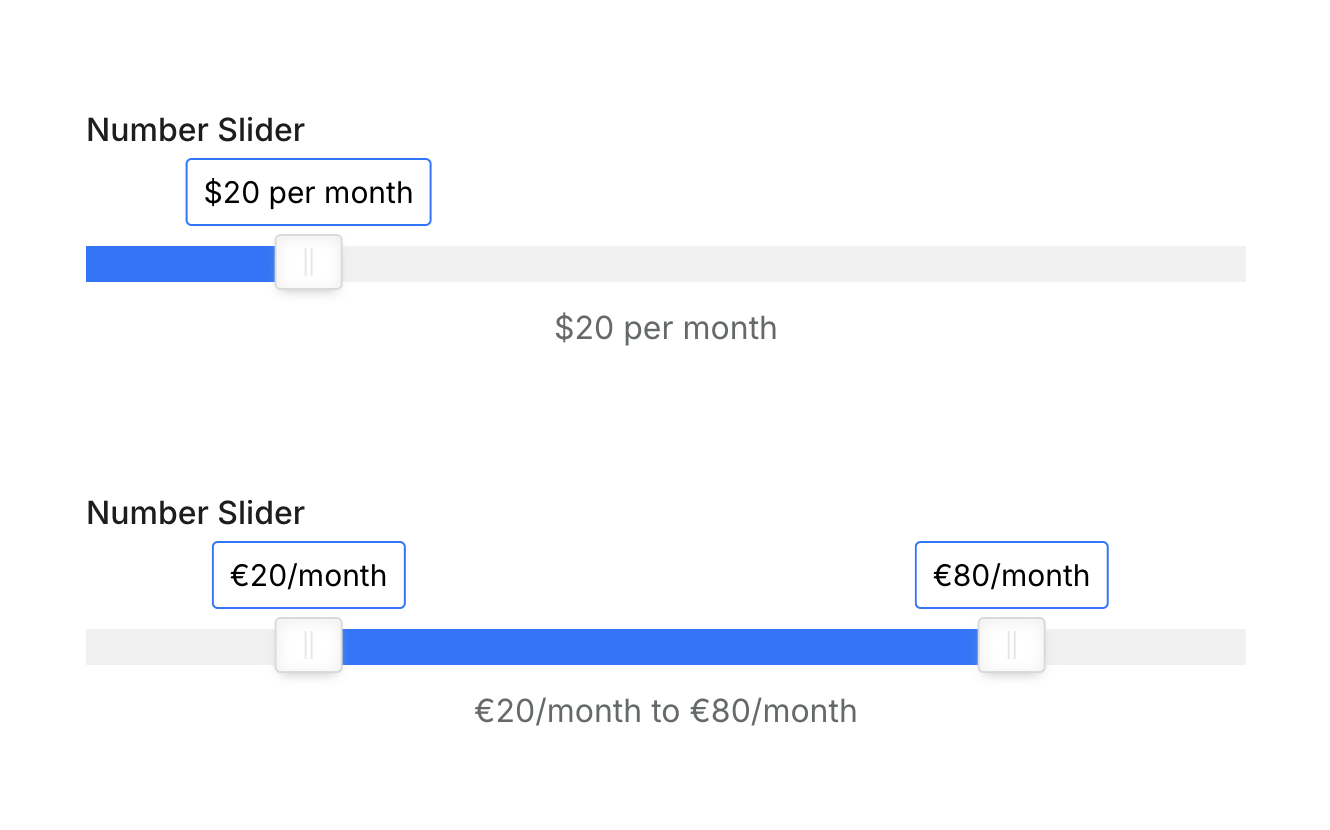Viewport: 1330px width, 830px height.
Task: Click the '$20 per month' tooltip bubble
Action: click(x=309, y=192)
